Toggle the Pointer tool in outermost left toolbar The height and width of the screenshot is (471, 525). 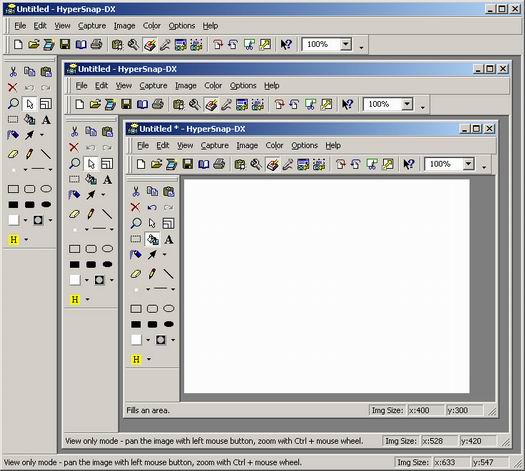coord(29,104)
